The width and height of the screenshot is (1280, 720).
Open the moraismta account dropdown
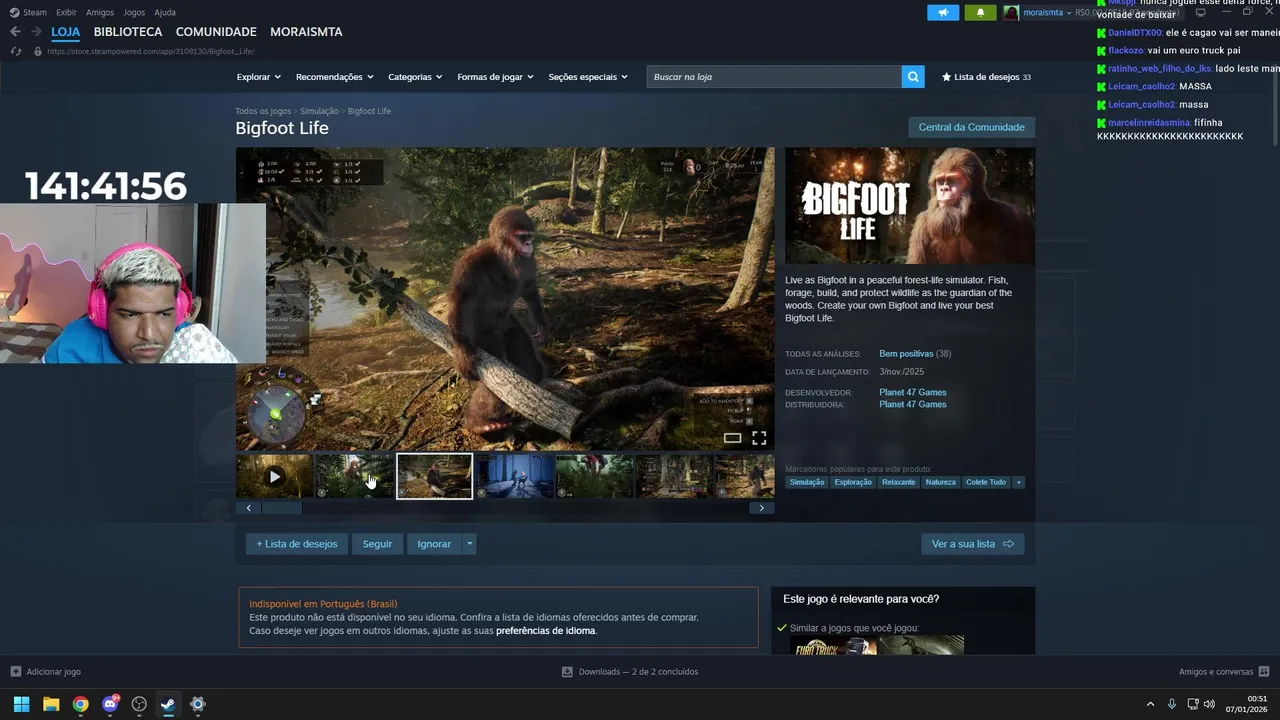[1047, 13]
